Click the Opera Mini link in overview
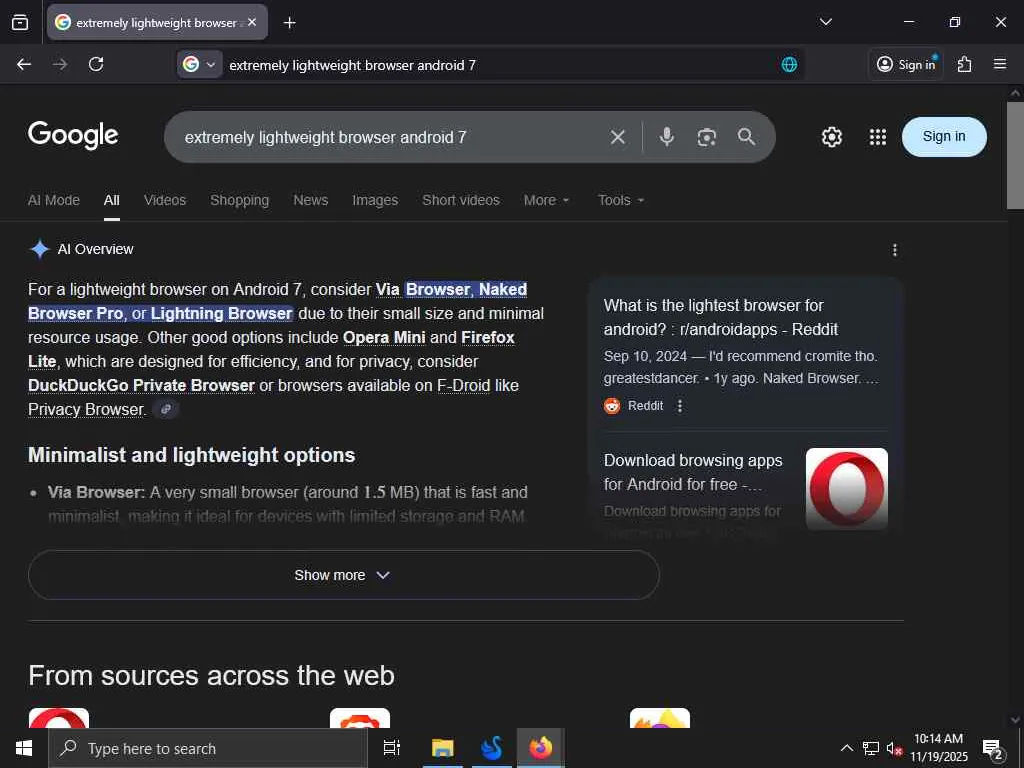 coord(384,337)
